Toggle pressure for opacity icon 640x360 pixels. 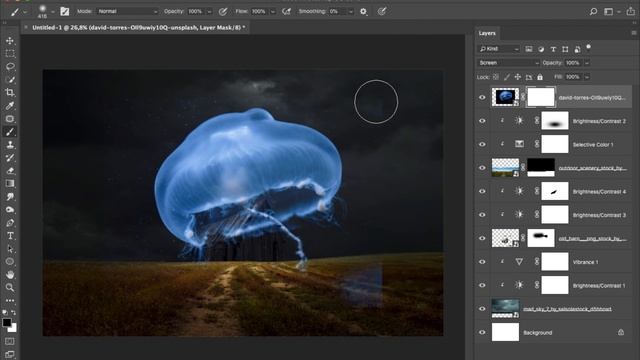click(x=223, y=11)
